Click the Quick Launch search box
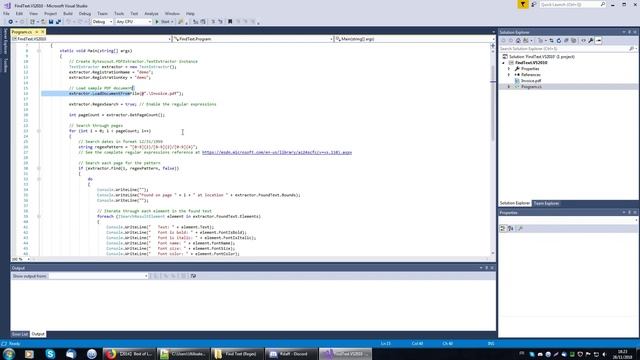 point(573,4)
